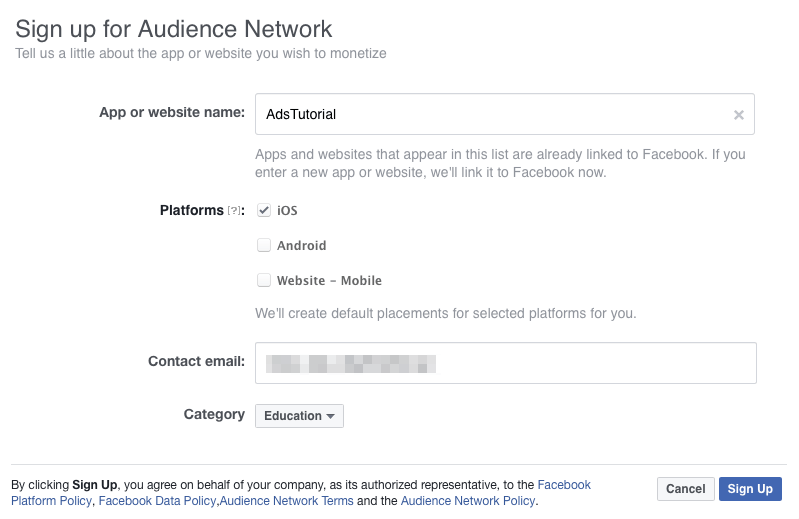Screen dimensions: 799x519
Task: Focus the App or website name field
Action: pos(490,115)
